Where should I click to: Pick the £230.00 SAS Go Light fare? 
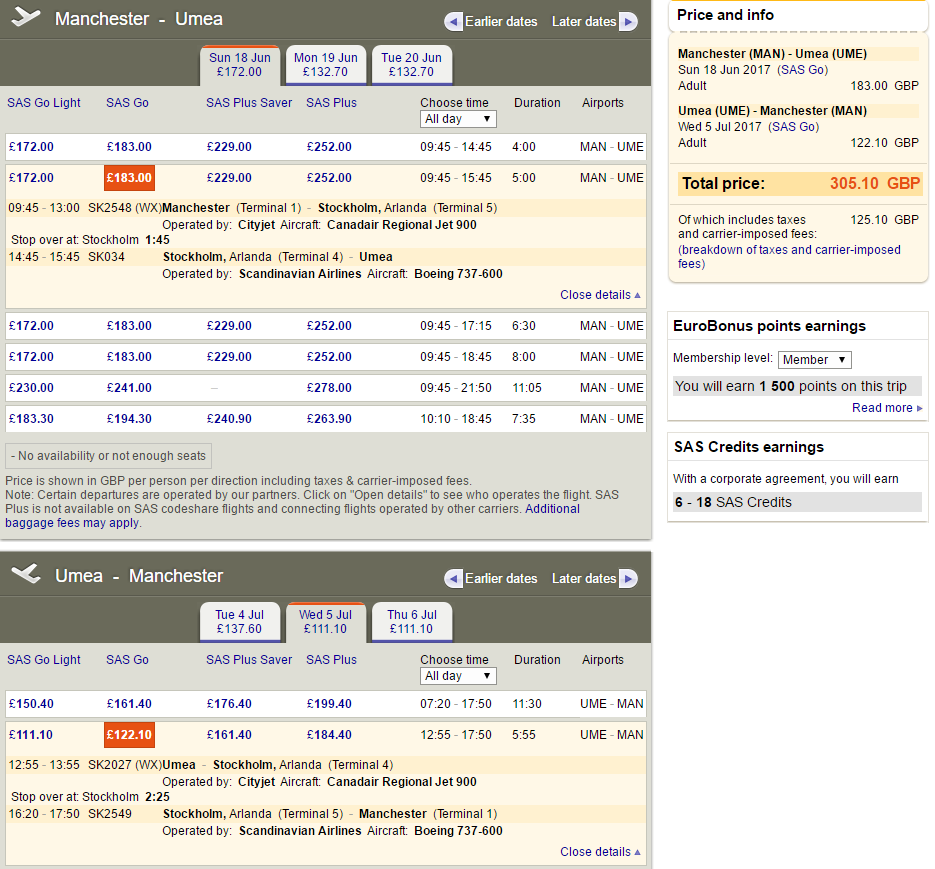coord(31,388)
